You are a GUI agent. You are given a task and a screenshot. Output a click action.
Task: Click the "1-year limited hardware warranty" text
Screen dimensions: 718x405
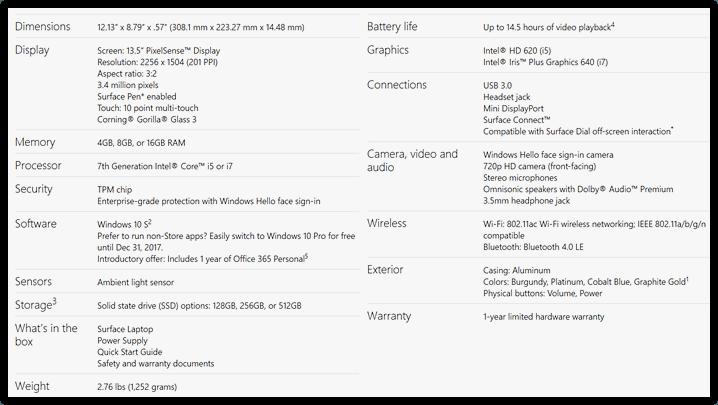pos(543,317)
